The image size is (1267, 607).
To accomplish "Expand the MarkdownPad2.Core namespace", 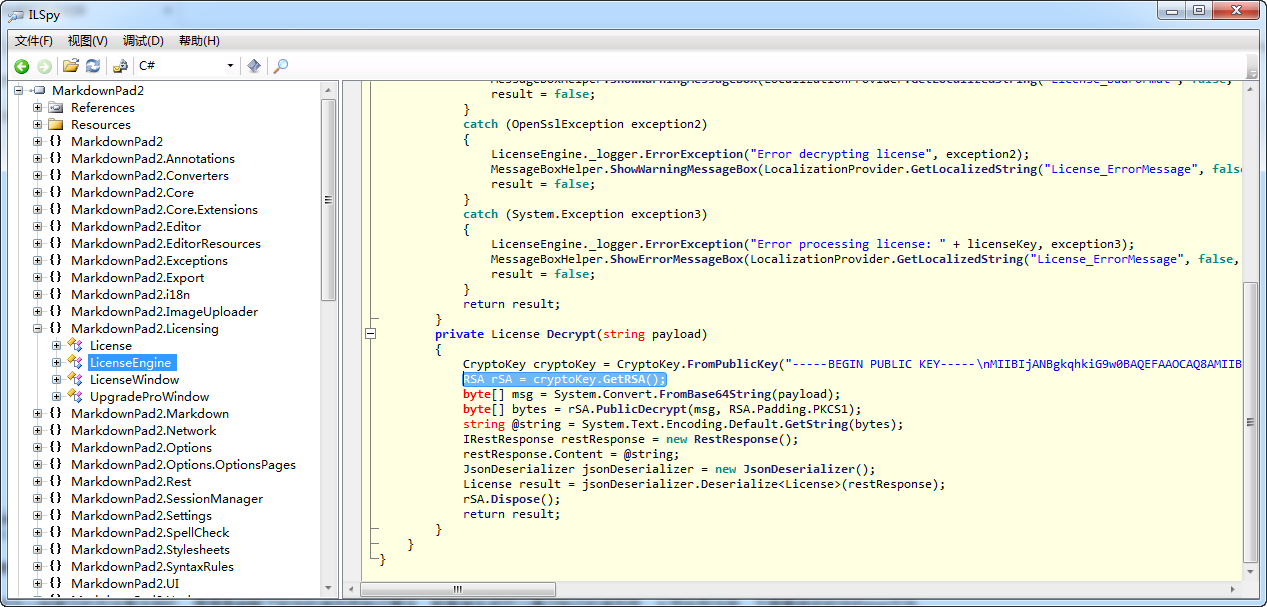I will 38,193.
